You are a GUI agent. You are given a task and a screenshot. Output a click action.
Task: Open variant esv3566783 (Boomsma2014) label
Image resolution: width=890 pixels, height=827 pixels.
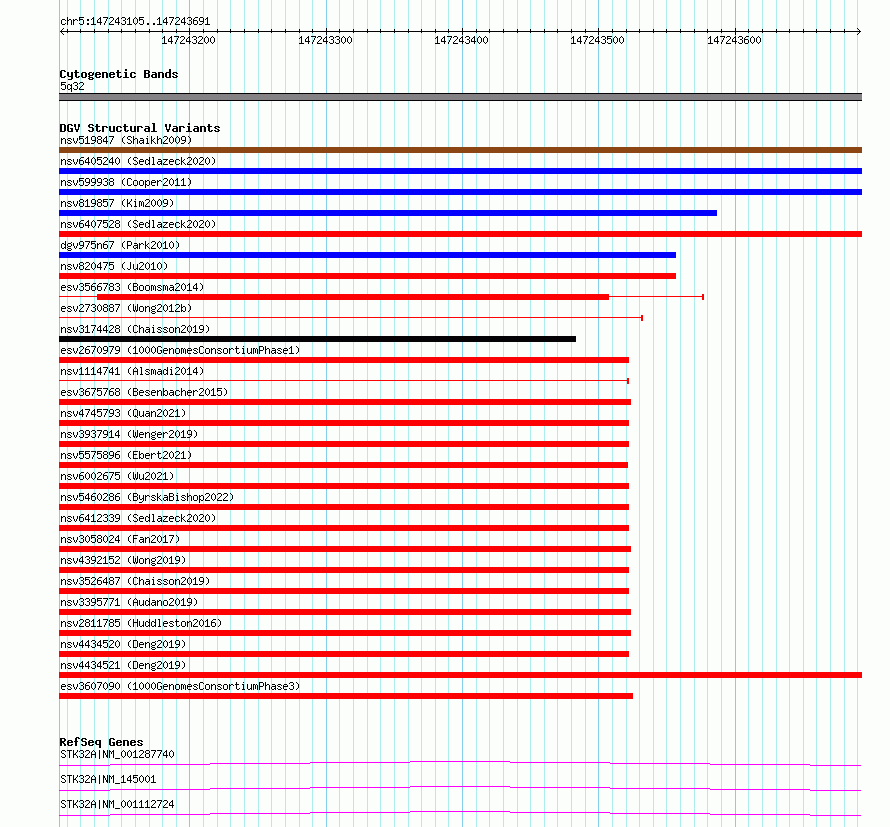pyautogui.click(x=132, y=287)
